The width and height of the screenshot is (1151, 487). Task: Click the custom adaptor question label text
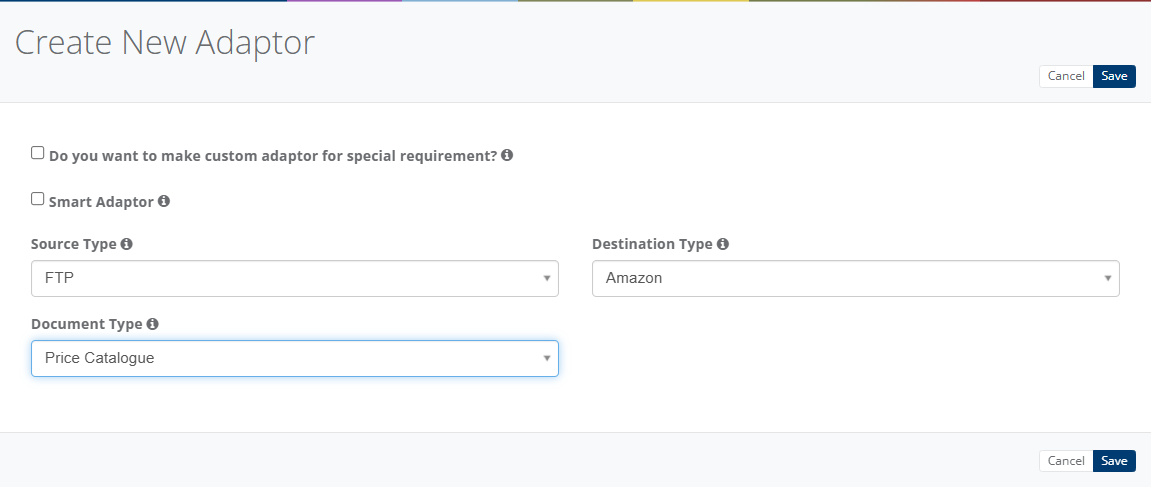point(272,157)
